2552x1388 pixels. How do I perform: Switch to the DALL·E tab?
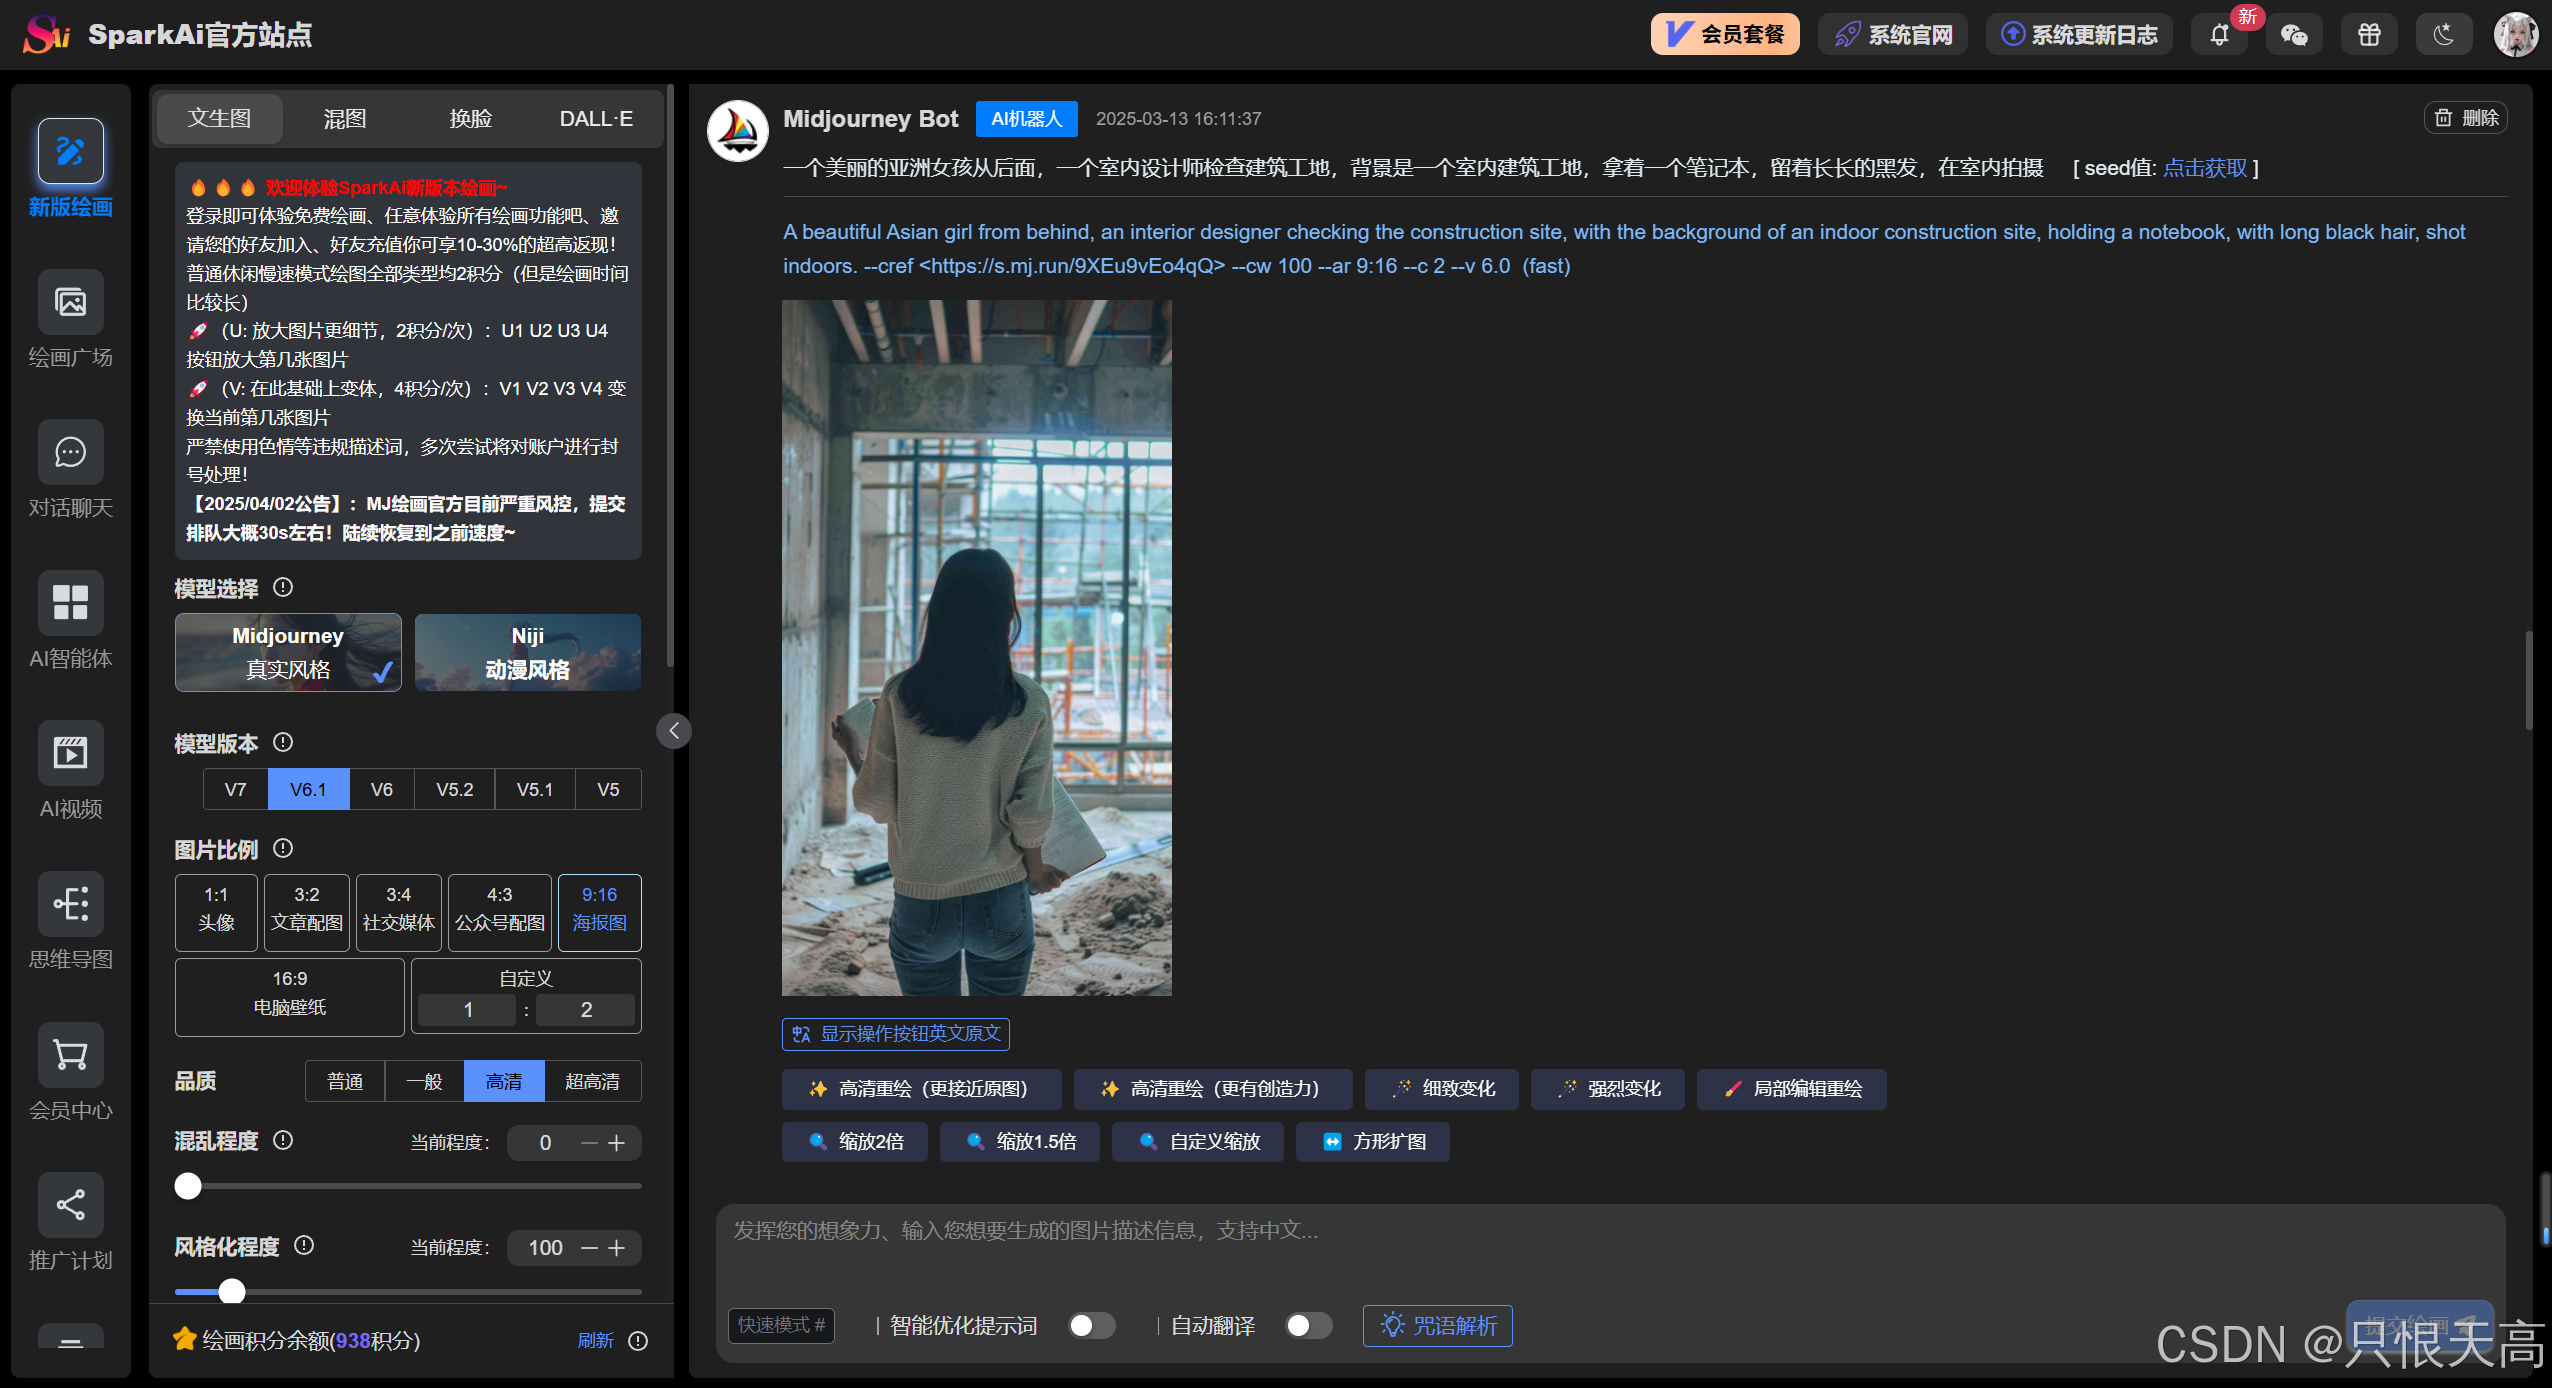596,119
